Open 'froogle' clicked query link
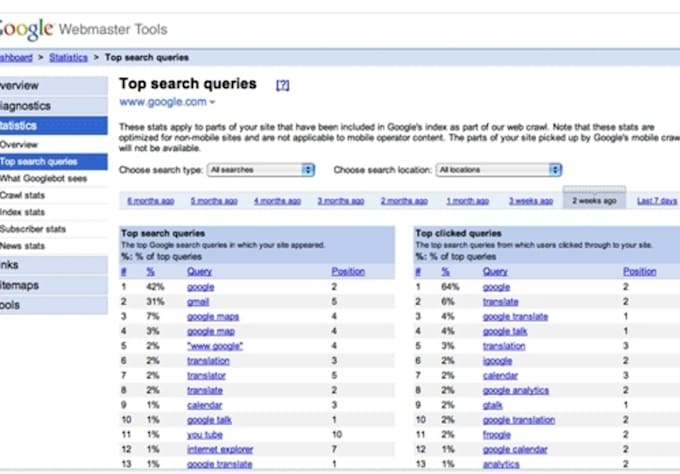The width and height of the screenshot is (680, 474). click(497, 435)
